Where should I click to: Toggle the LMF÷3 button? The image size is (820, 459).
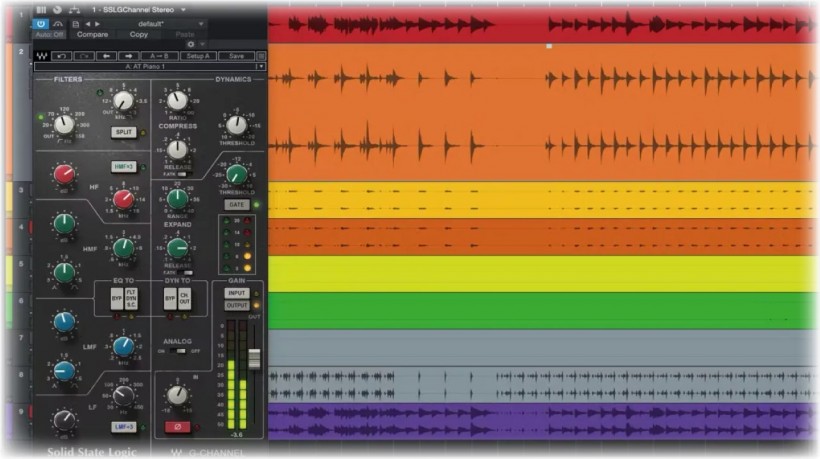click(124, 427)
